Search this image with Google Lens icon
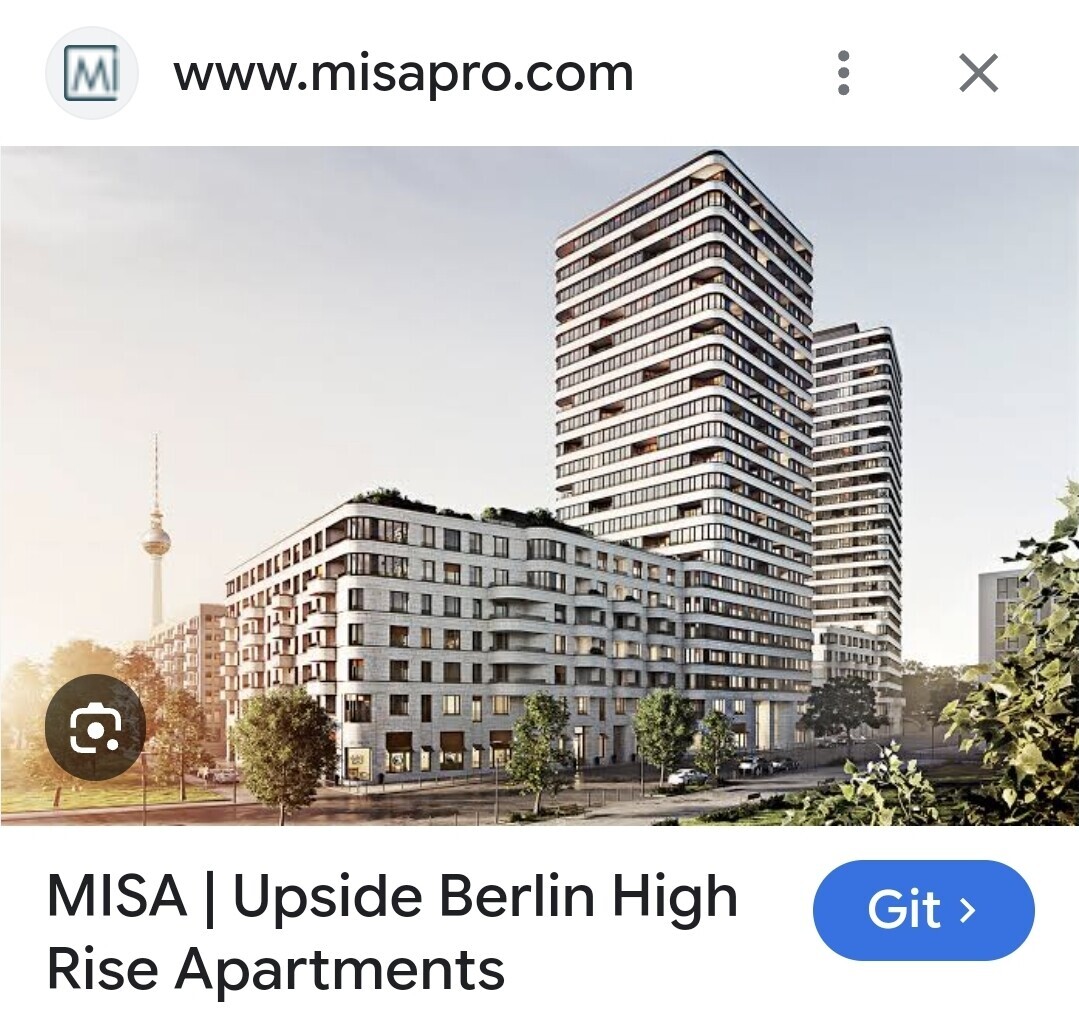Image resolution: width=1079 pixels, height=1014 pixels. (x=95, y=727)
